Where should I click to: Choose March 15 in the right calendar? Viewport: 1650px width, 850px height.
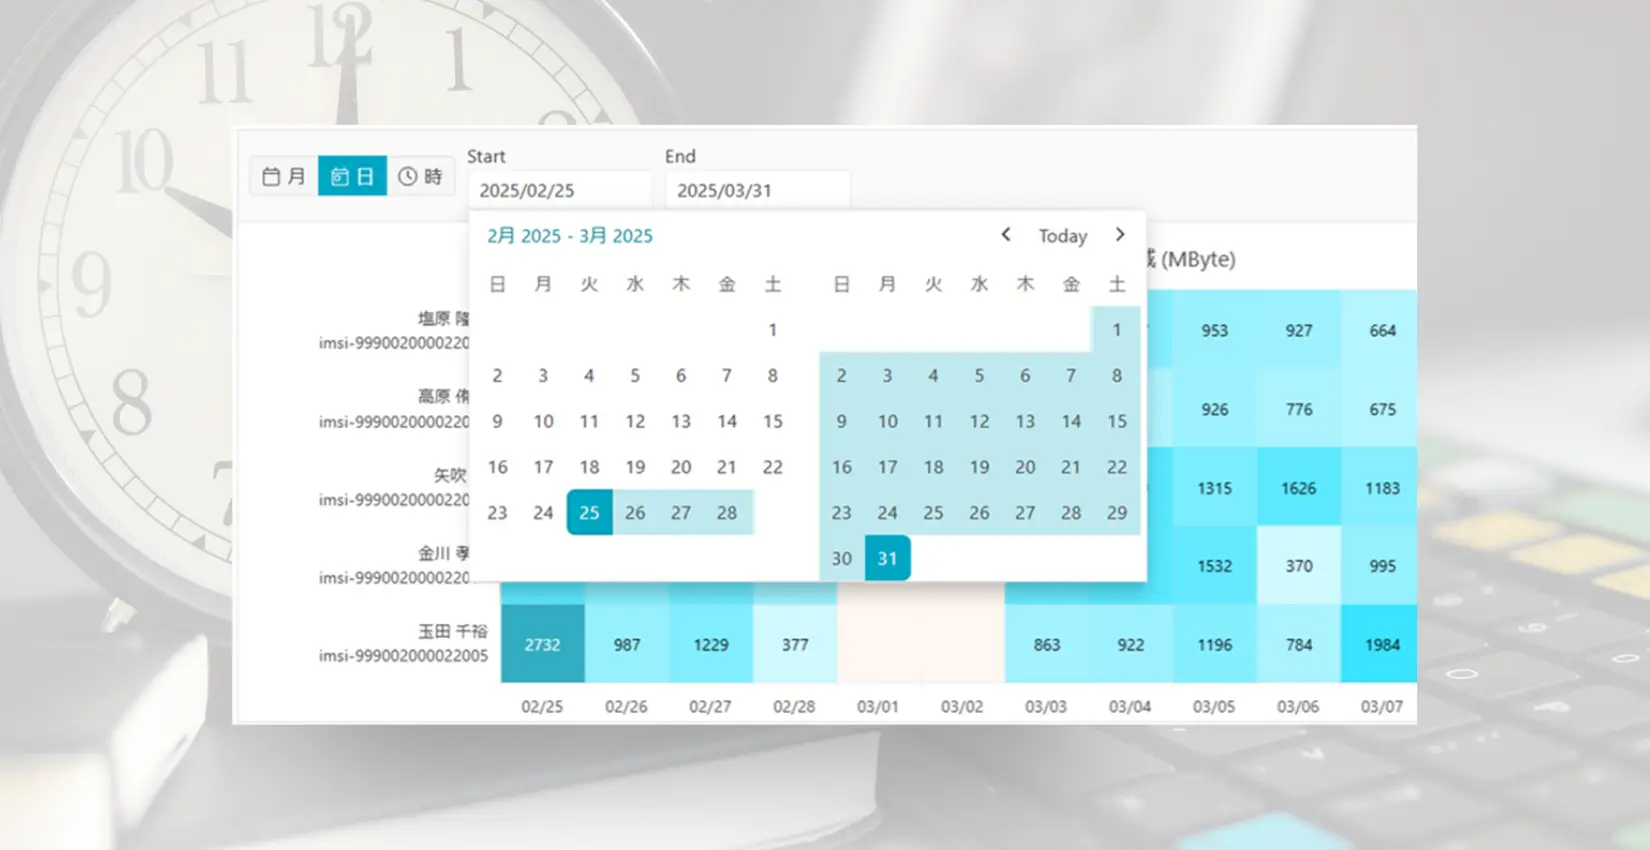1117,421
